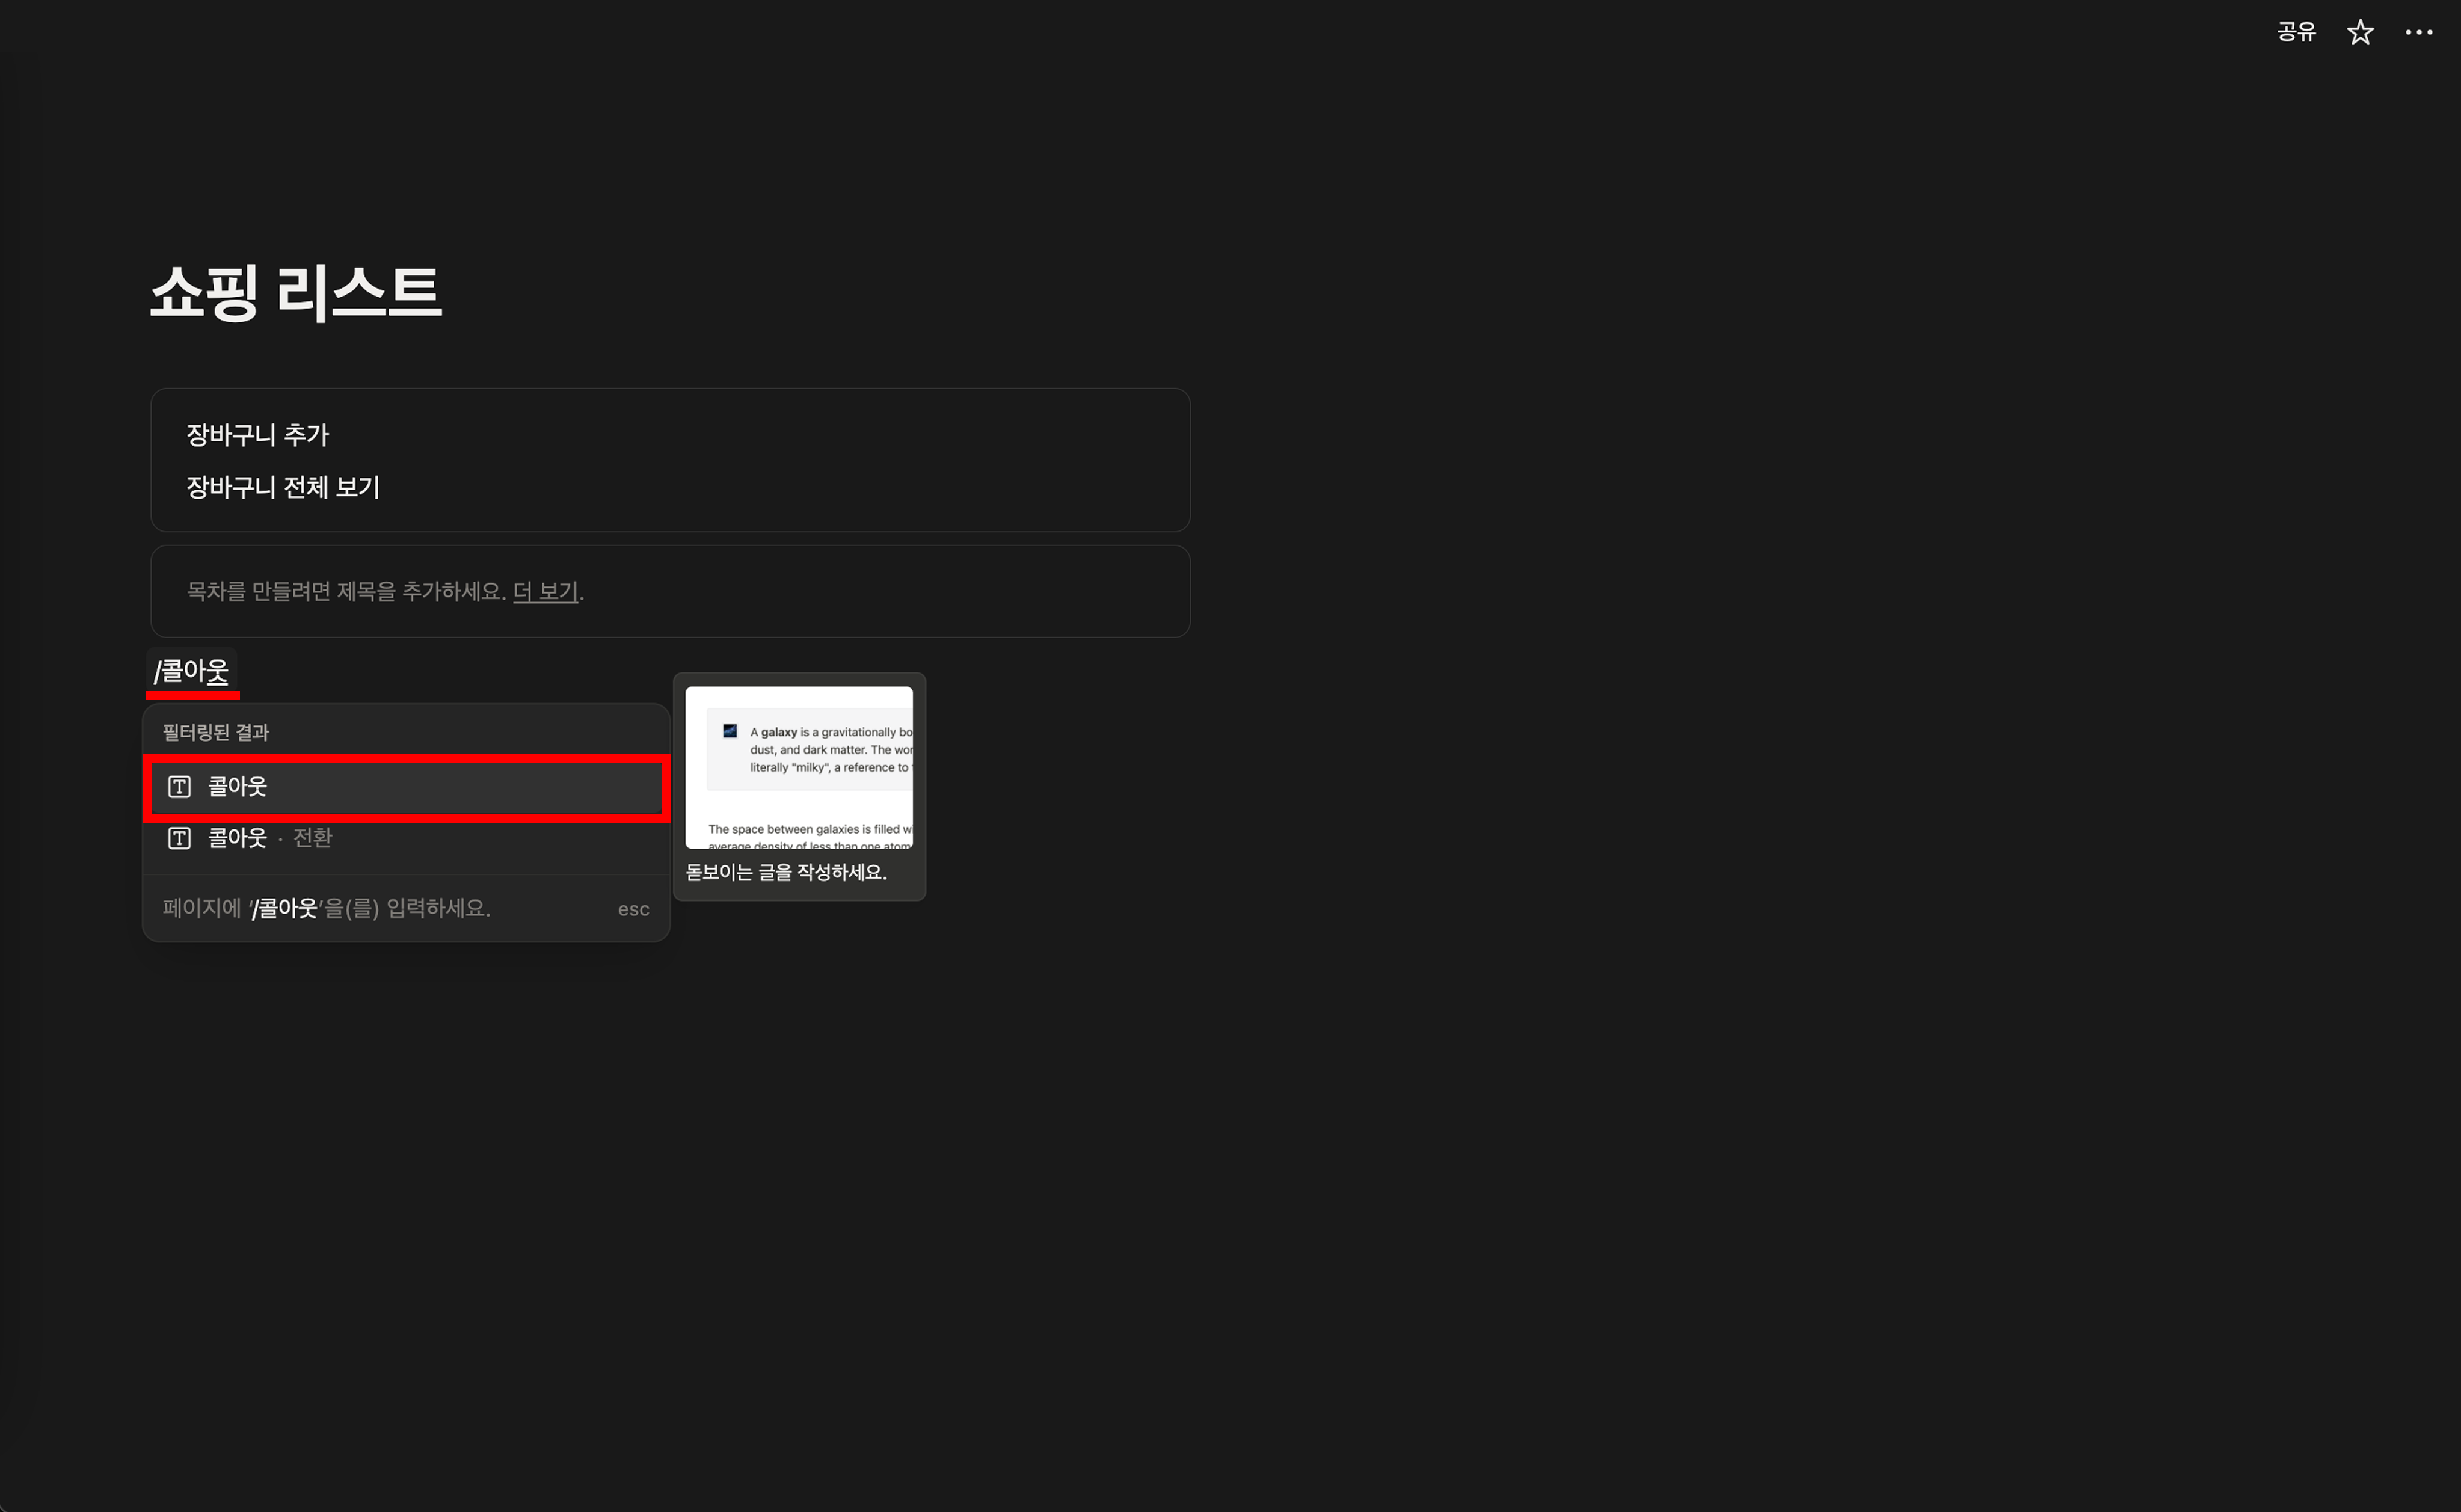
Task: Click the icon beside the first 콜아웃 result
Action: [x=179, y=787]
